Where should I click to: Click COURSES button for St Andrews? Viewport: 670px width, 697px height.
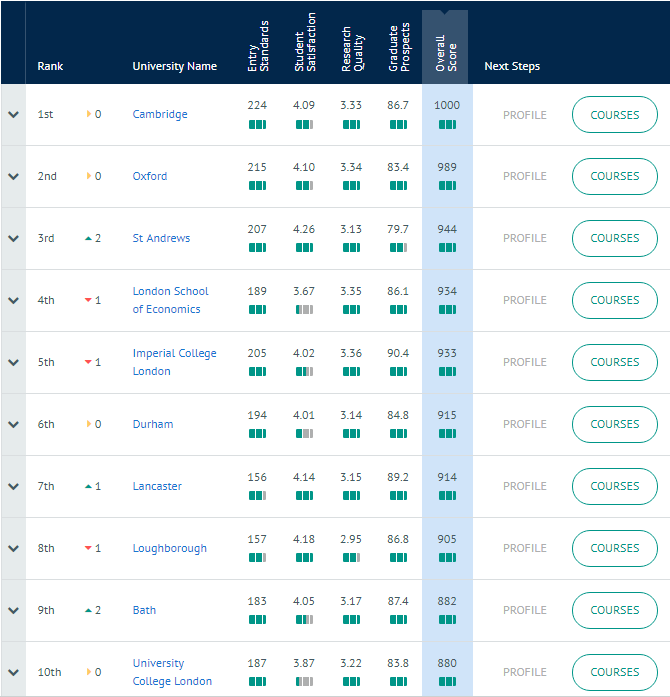(614, 238)
